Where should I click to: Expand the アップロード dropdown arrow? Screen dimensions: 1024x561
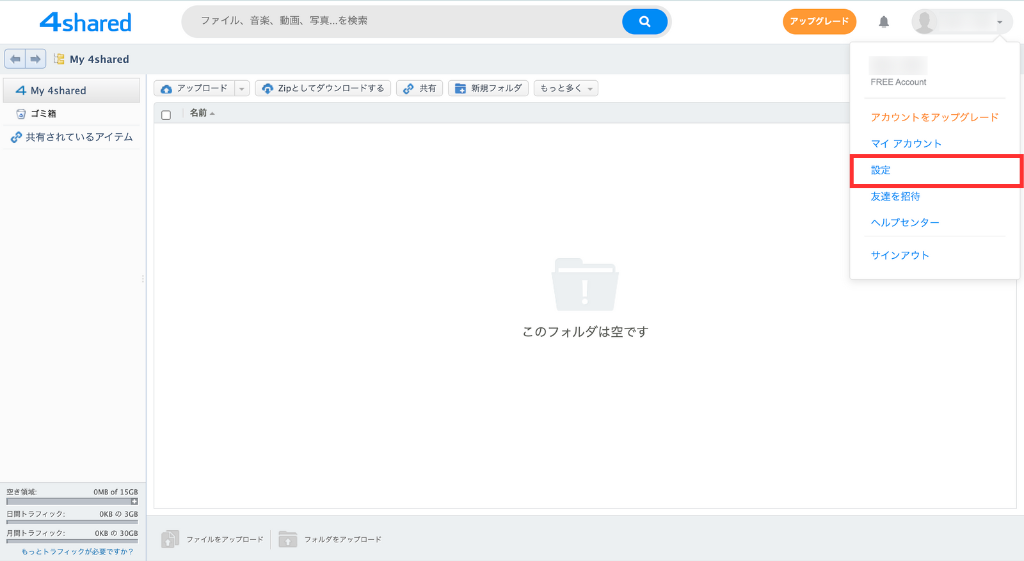242,89
